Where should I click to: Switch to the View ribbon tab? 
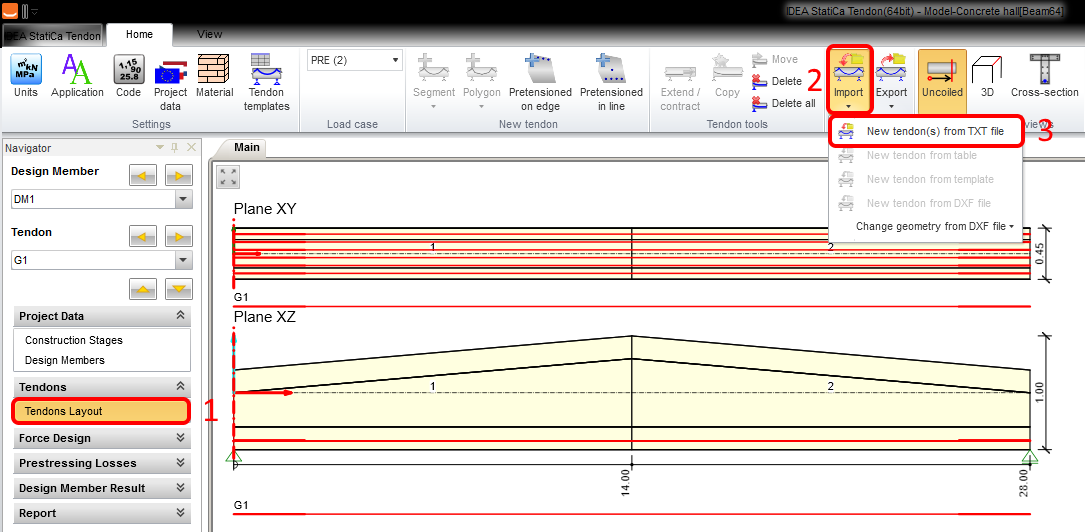[210, 34]
